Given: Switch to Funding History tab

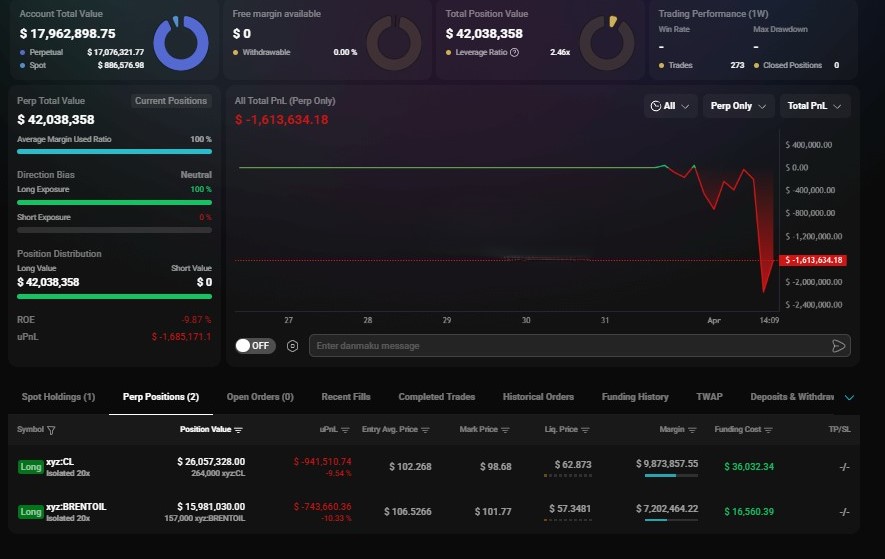Looking at the screenshot, I should tap(635, 397).
